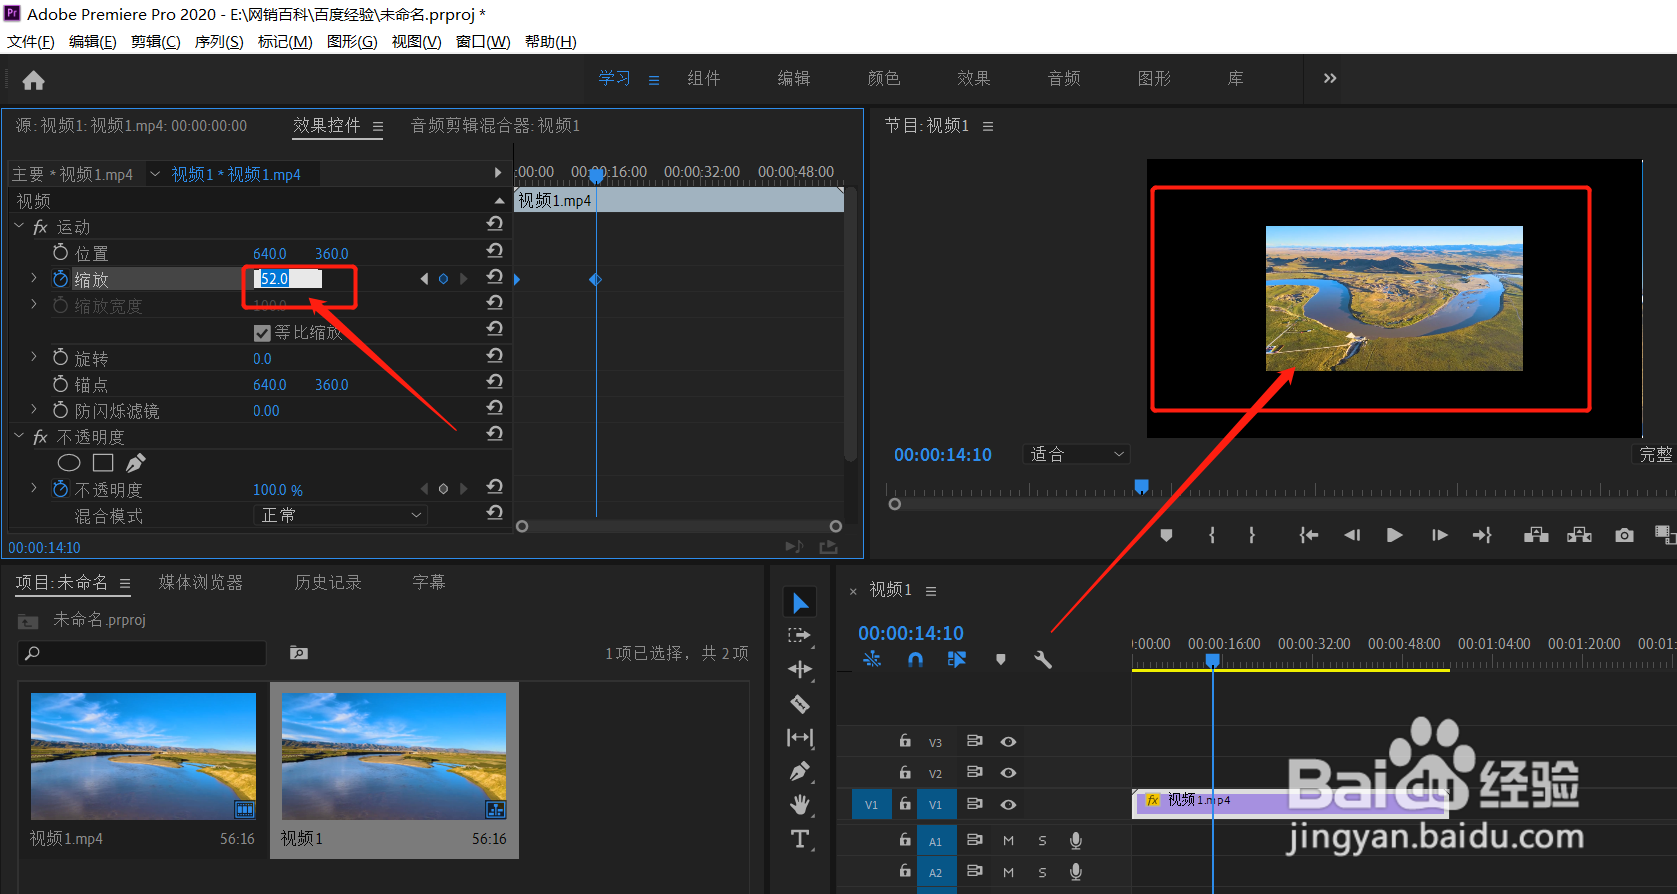The width and height of the screenshot is (1677, 894).
Task: Click the timeline timecode 00:00:14:10
Action: point(911,633)
